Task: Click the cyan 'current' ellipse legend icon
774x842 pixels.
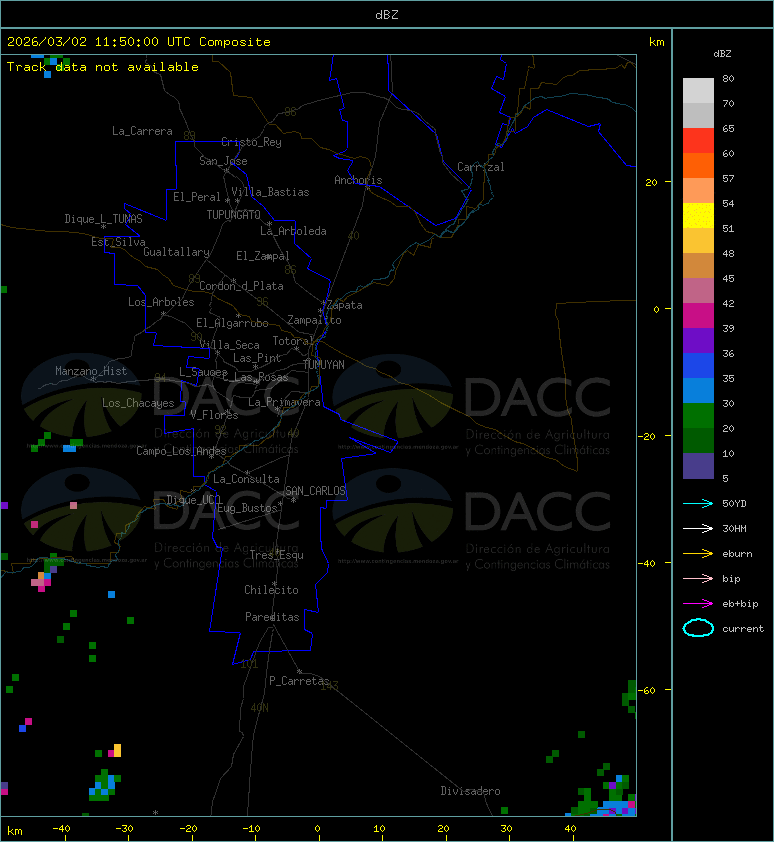Action: (x=698, y=628)
